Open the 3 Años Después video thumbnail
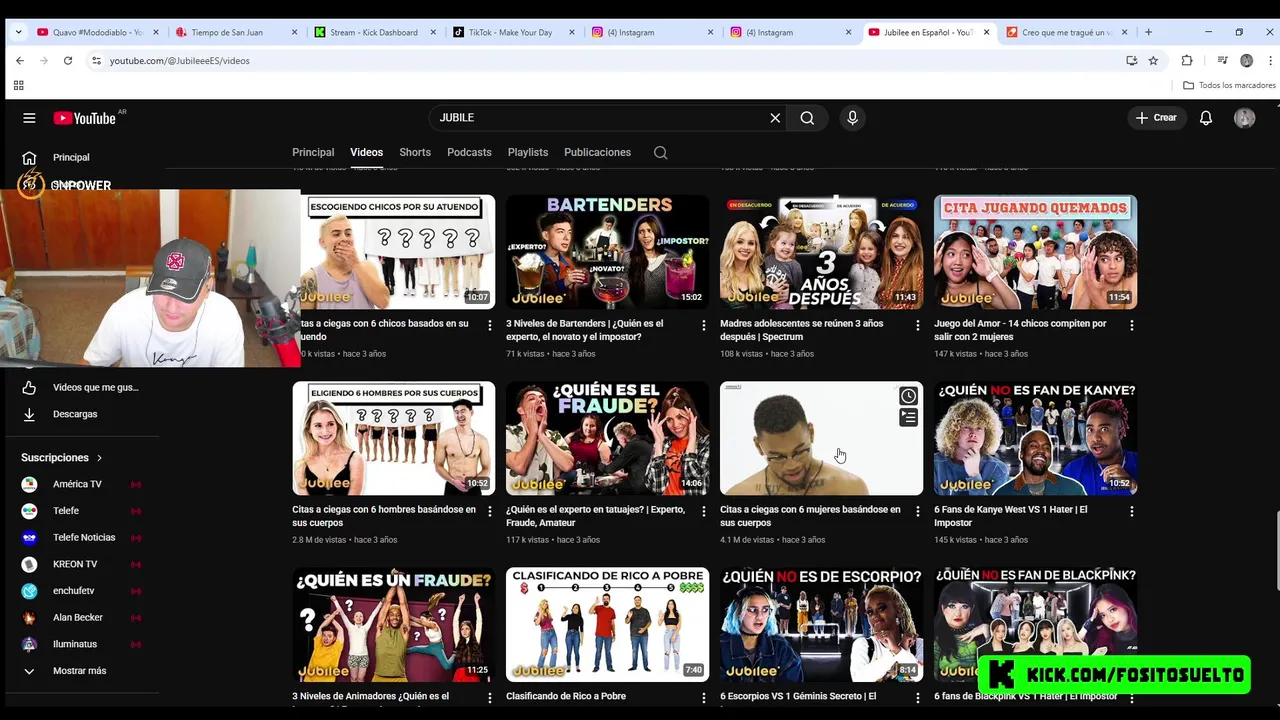The width and height of the screenshot is (1280, 720). (x=821, y=252)
